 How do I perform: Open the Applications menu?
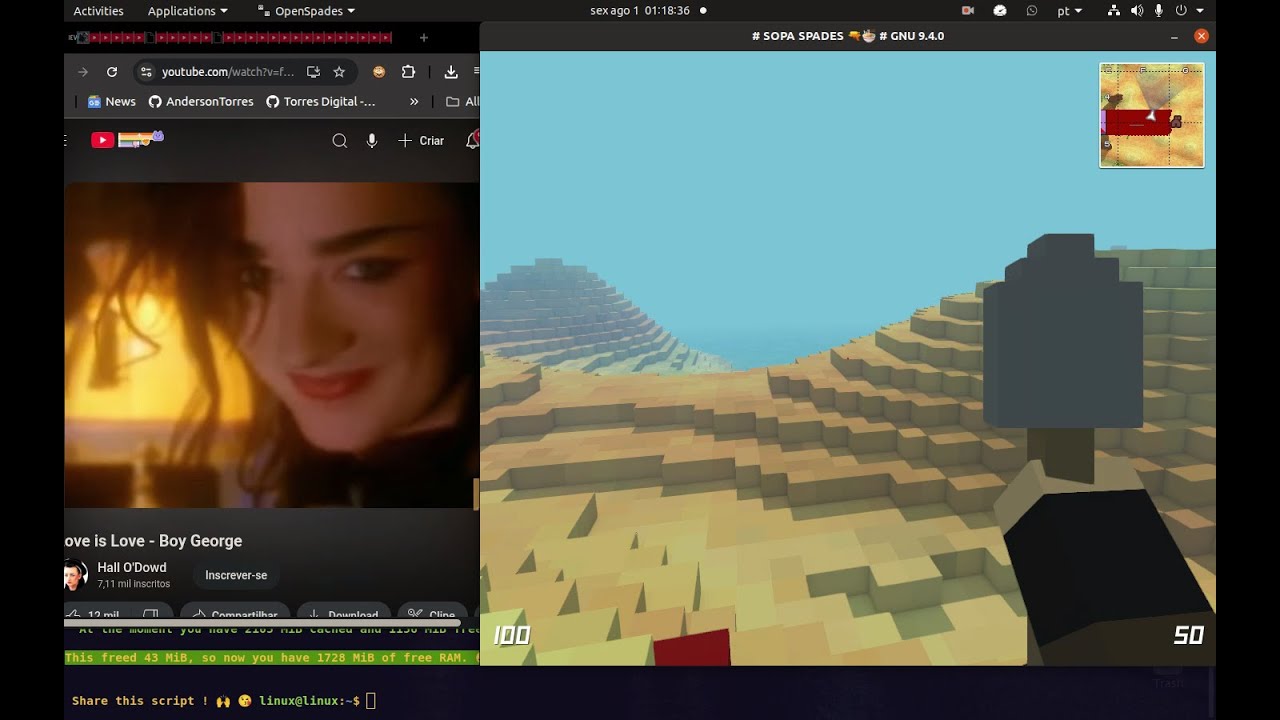[187, 11]
